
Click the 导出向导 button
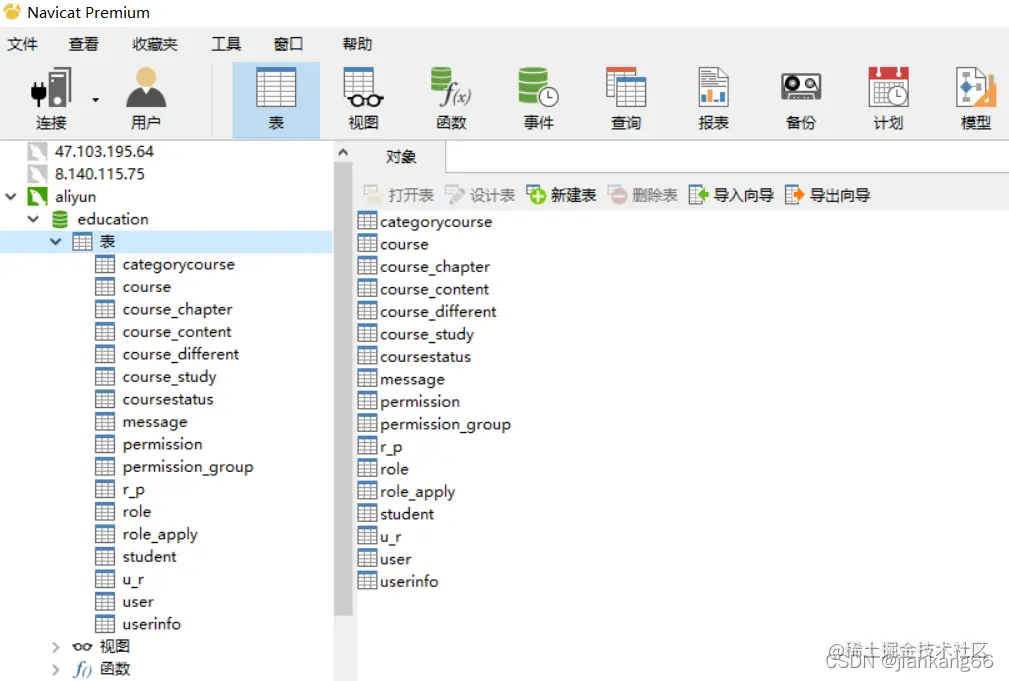(828, 195)
